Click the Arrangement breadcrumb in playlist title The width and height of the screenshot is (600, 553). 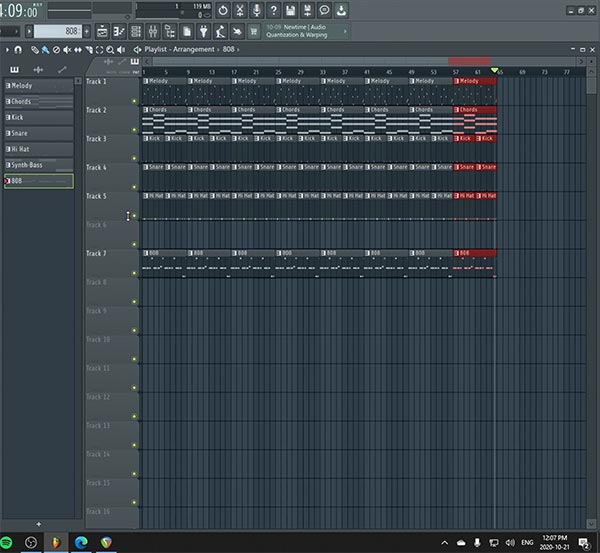click(194, 49)
